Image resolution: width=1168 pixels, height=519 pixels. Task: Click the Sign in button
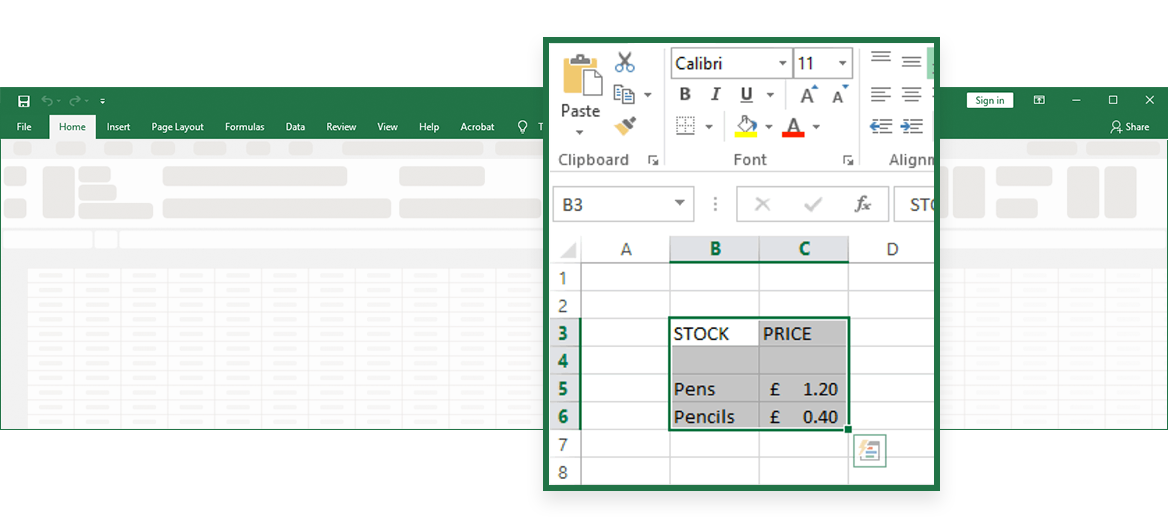pyautogui.click(x=989, y=100)
